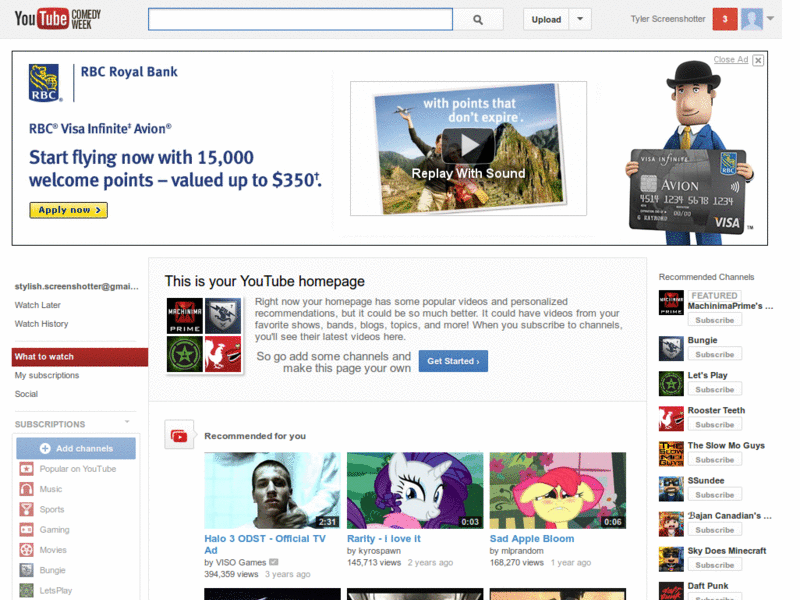Collapse the SUBSCRIPTIONS section arrow
This screenshot has height=600, width=800.
127,422
